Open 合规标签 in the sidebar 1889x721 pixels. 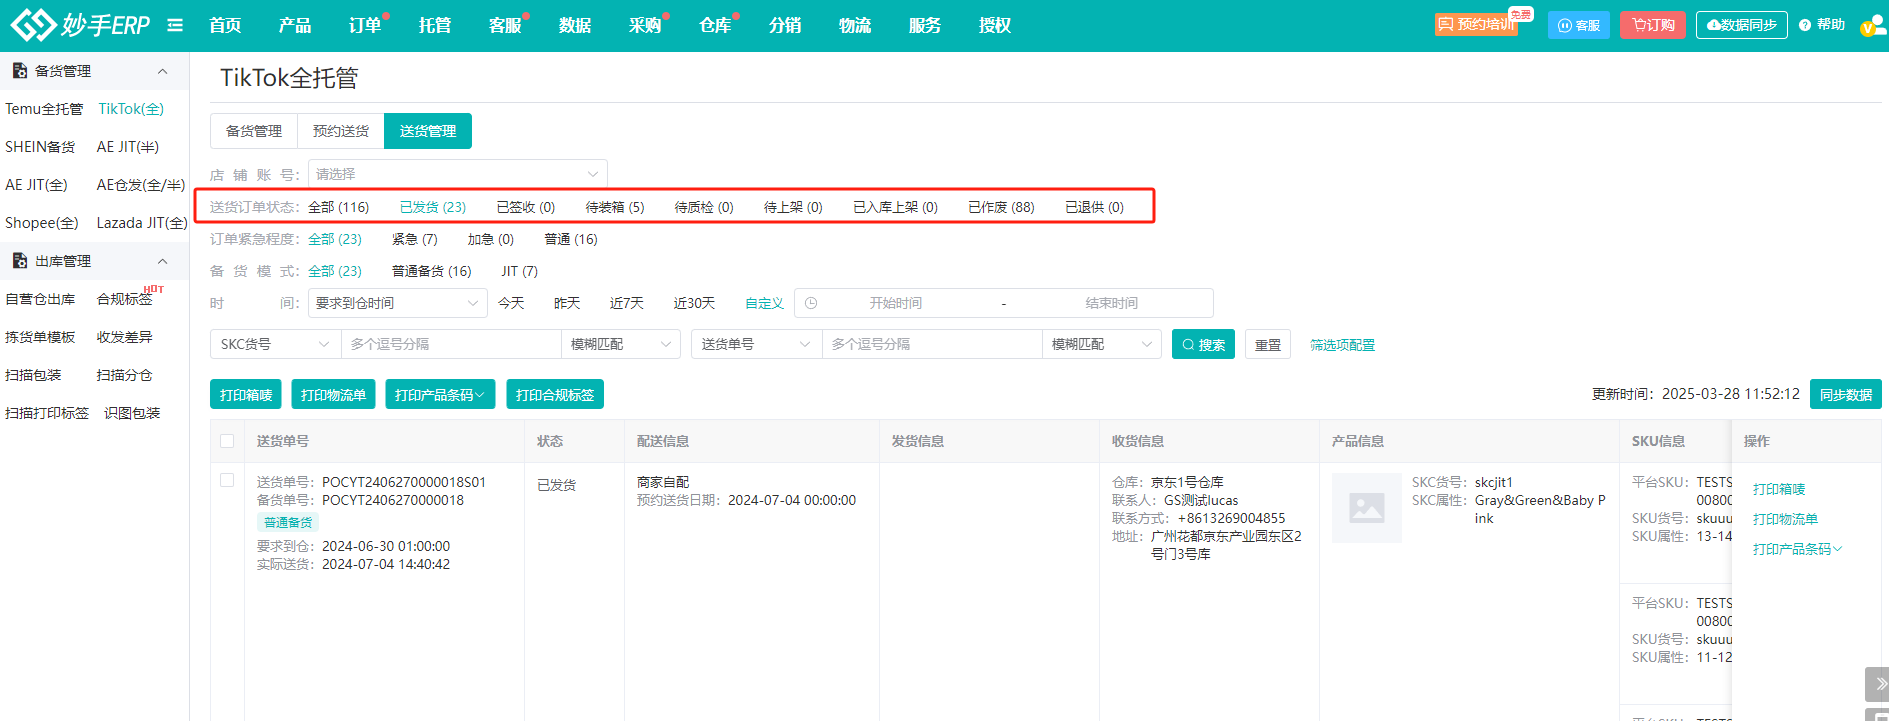coord(125,299)
